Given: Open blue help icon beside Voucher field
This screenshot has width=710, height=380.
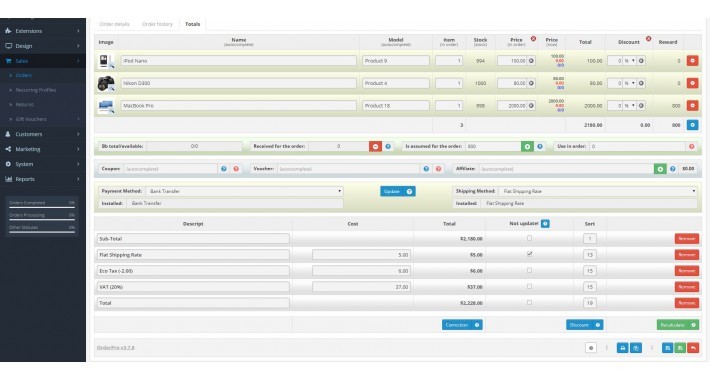Looking at the screenshot, I should pyautogui.click(x=426, y=168).
